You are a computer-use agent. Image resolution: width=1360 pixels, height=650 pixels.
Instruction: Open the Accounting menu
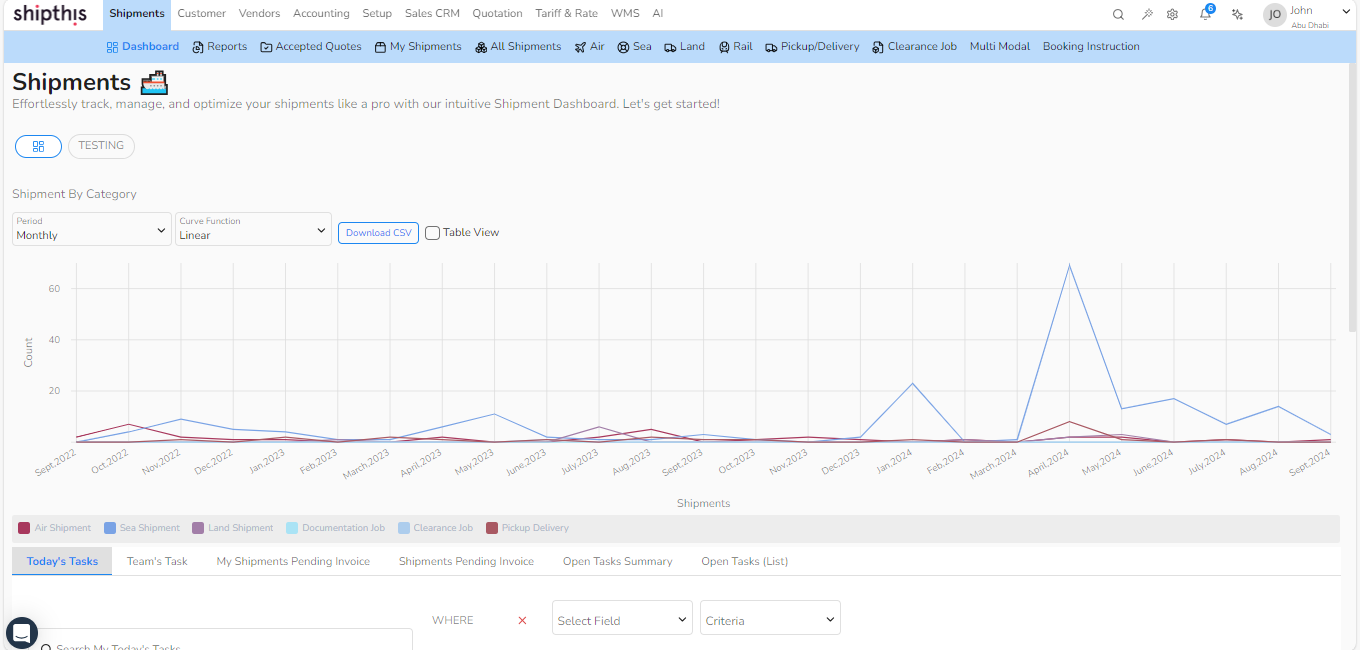(x=321, y=13)
